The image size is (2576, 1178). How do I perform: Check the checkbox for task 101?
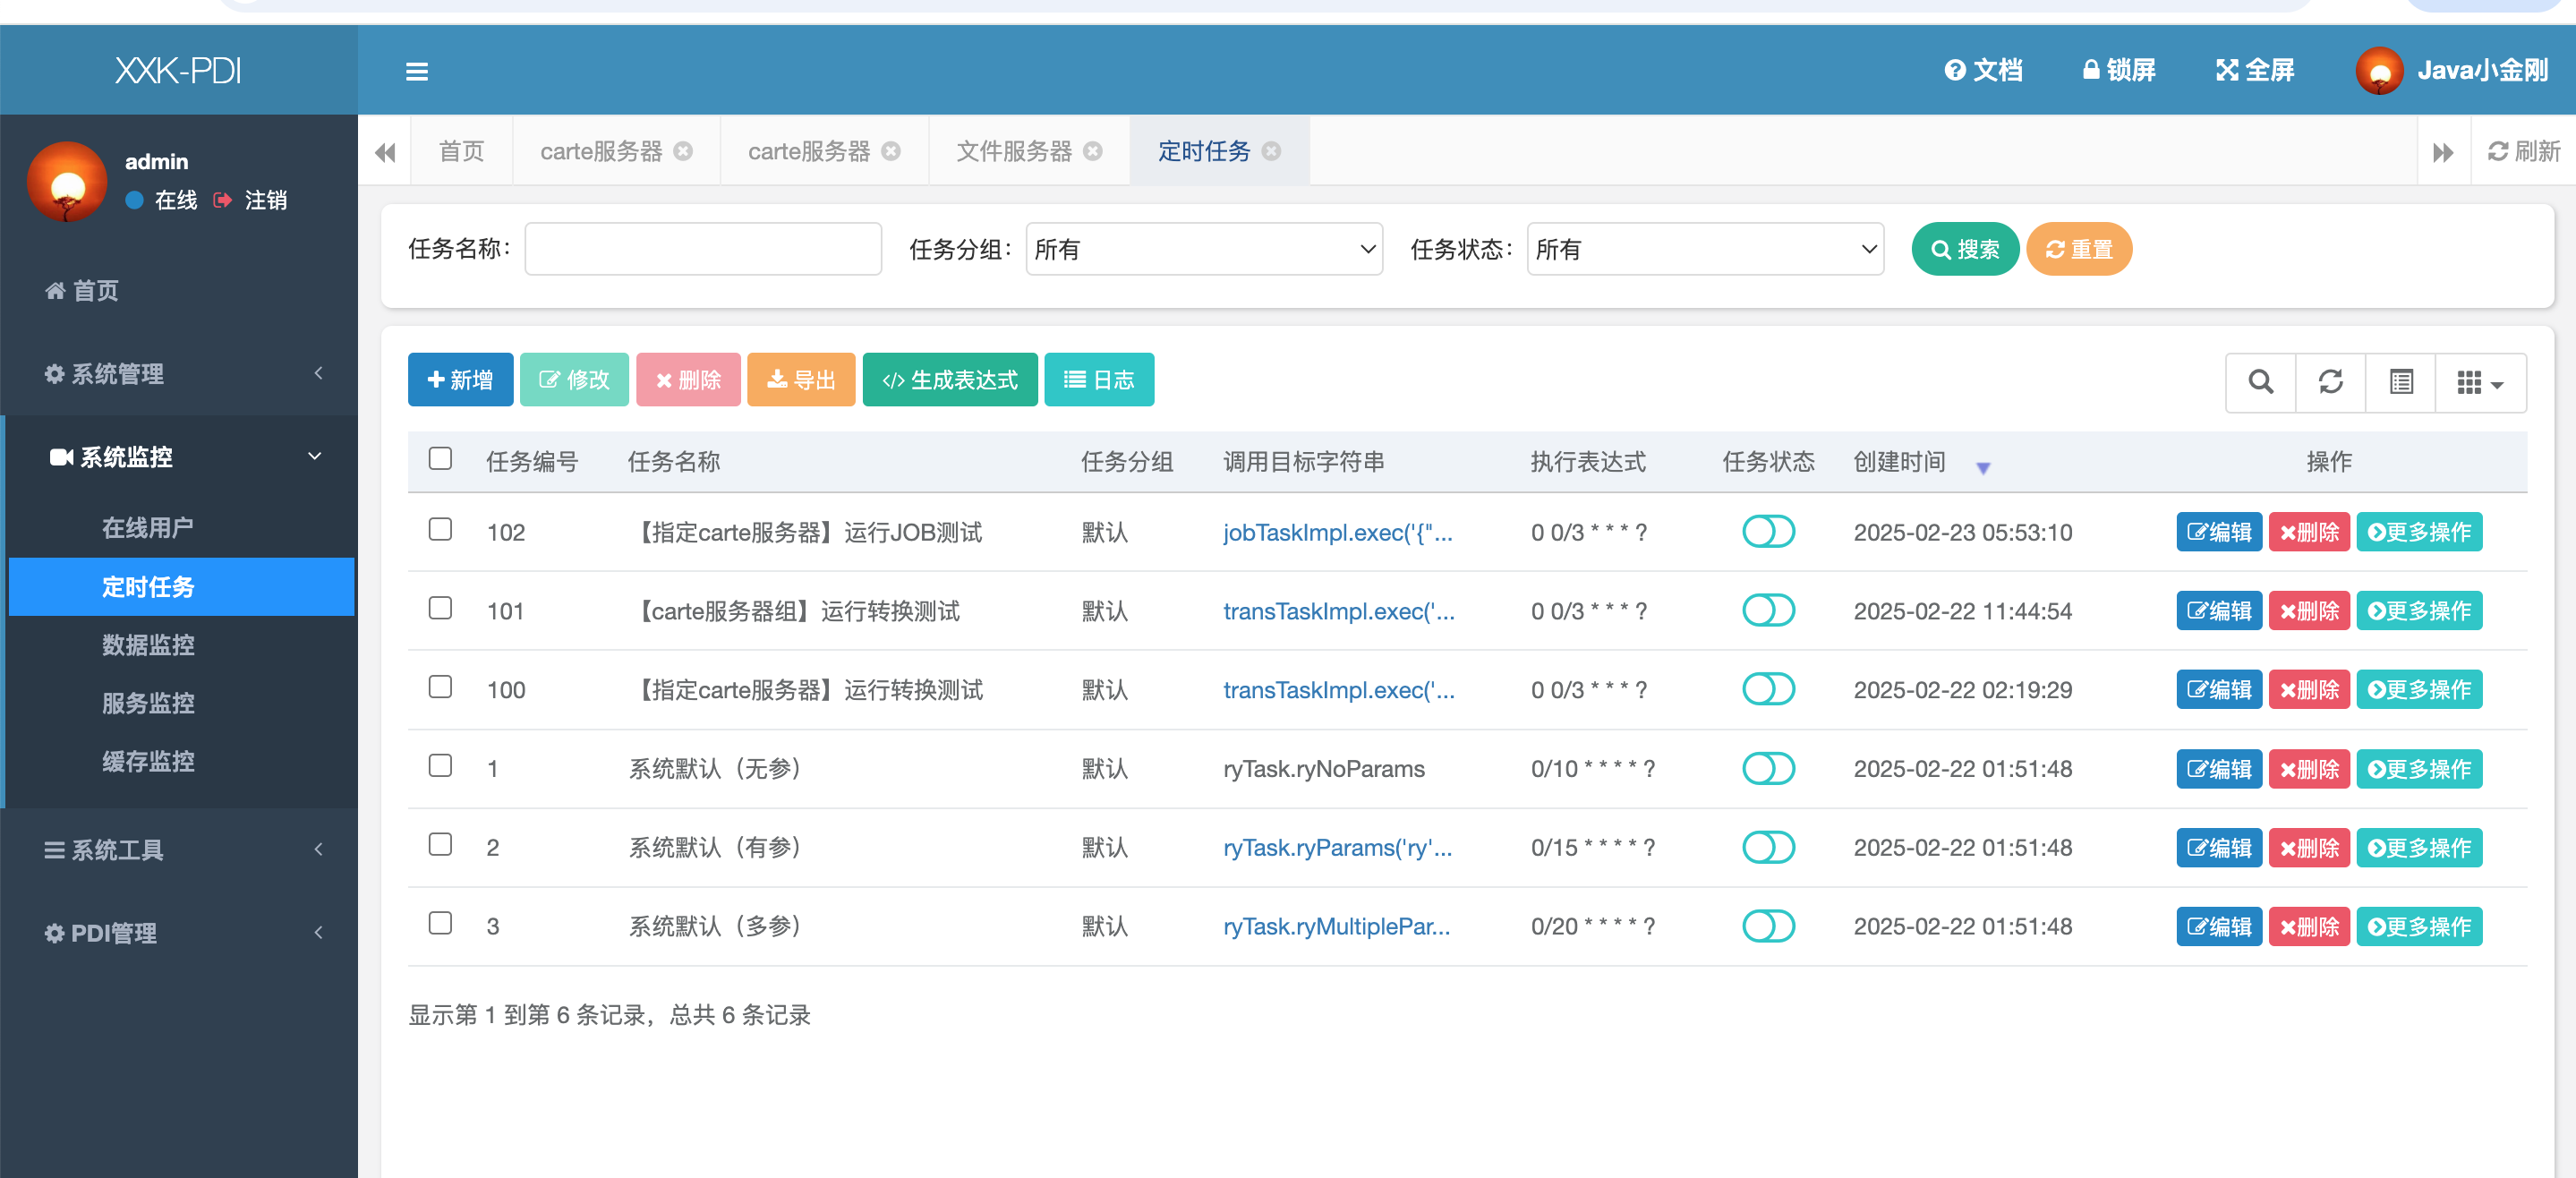(440, 608)
